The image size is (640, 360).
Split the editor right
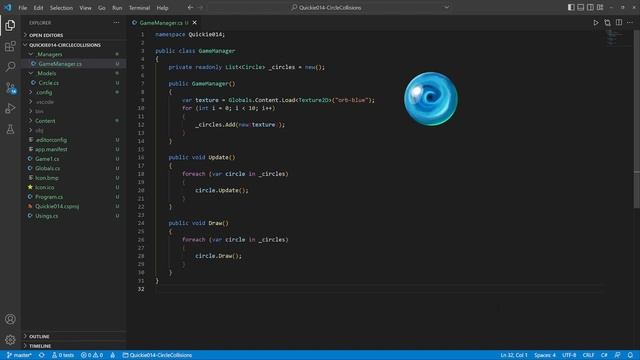point(619,23)
